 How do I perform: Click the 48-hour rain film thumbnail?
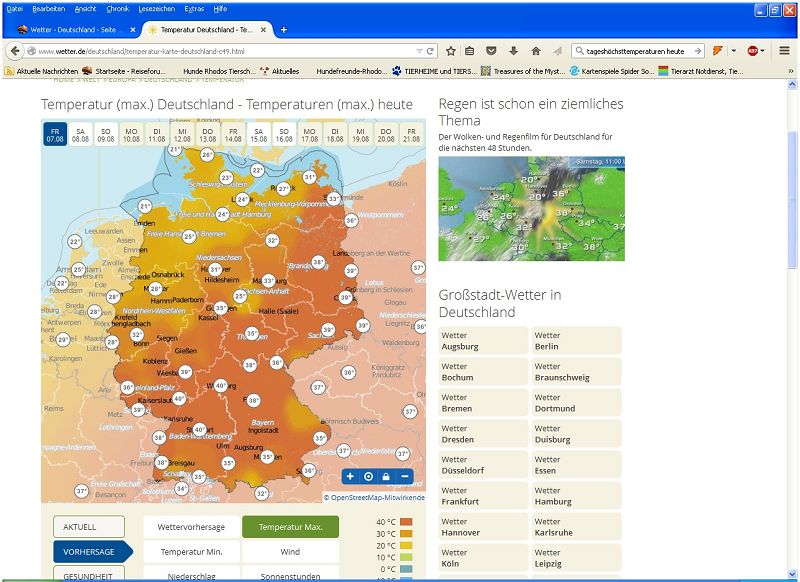point(531,209)
